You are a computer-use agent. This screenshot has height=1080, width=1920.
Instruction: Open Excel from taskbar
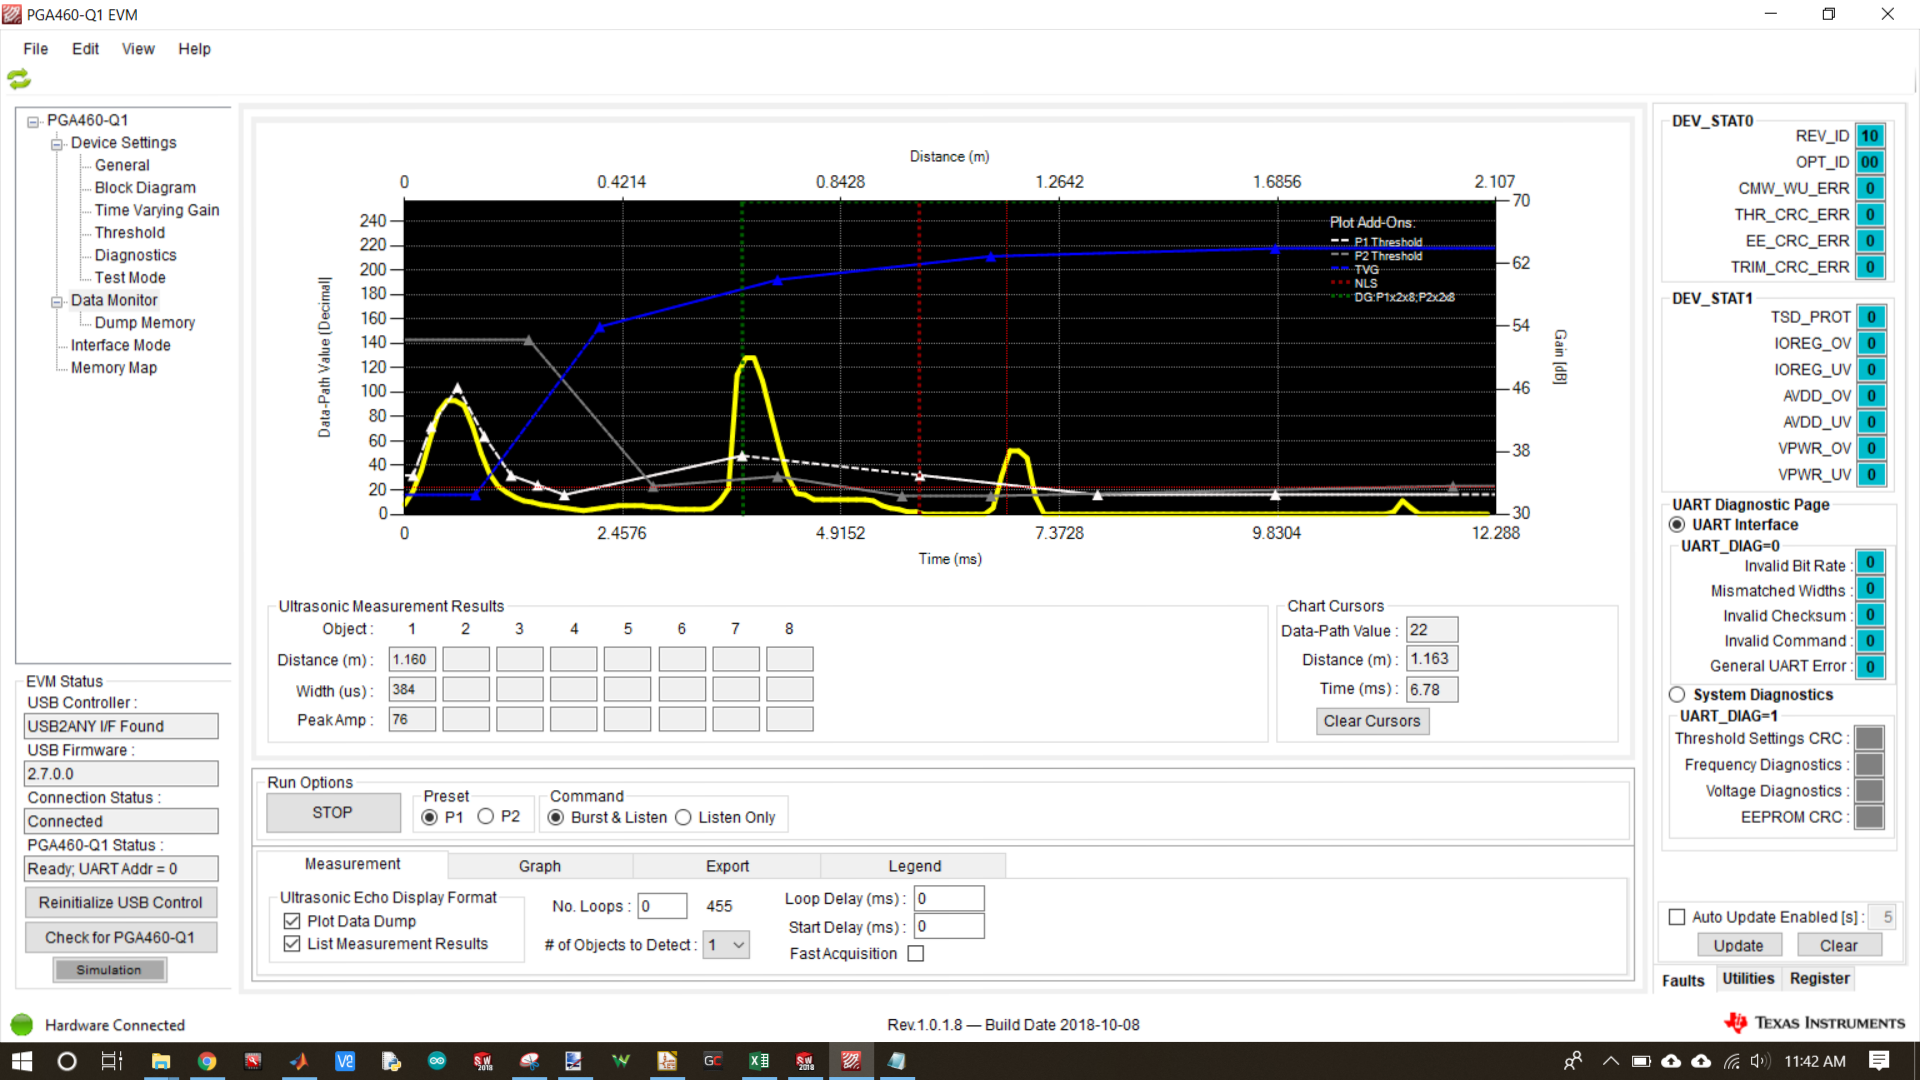(x=759, y=1061)
